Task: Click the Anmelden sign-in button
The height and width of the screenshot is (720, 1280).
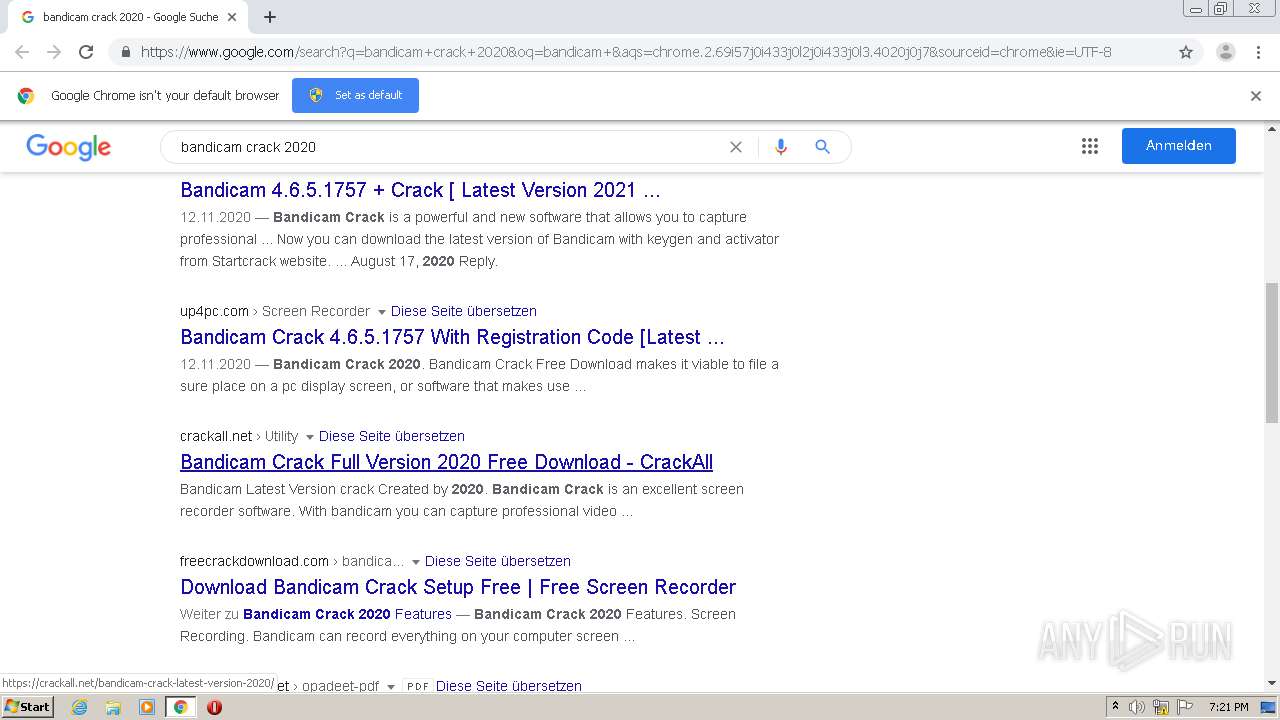Action: coord(1178,146)
